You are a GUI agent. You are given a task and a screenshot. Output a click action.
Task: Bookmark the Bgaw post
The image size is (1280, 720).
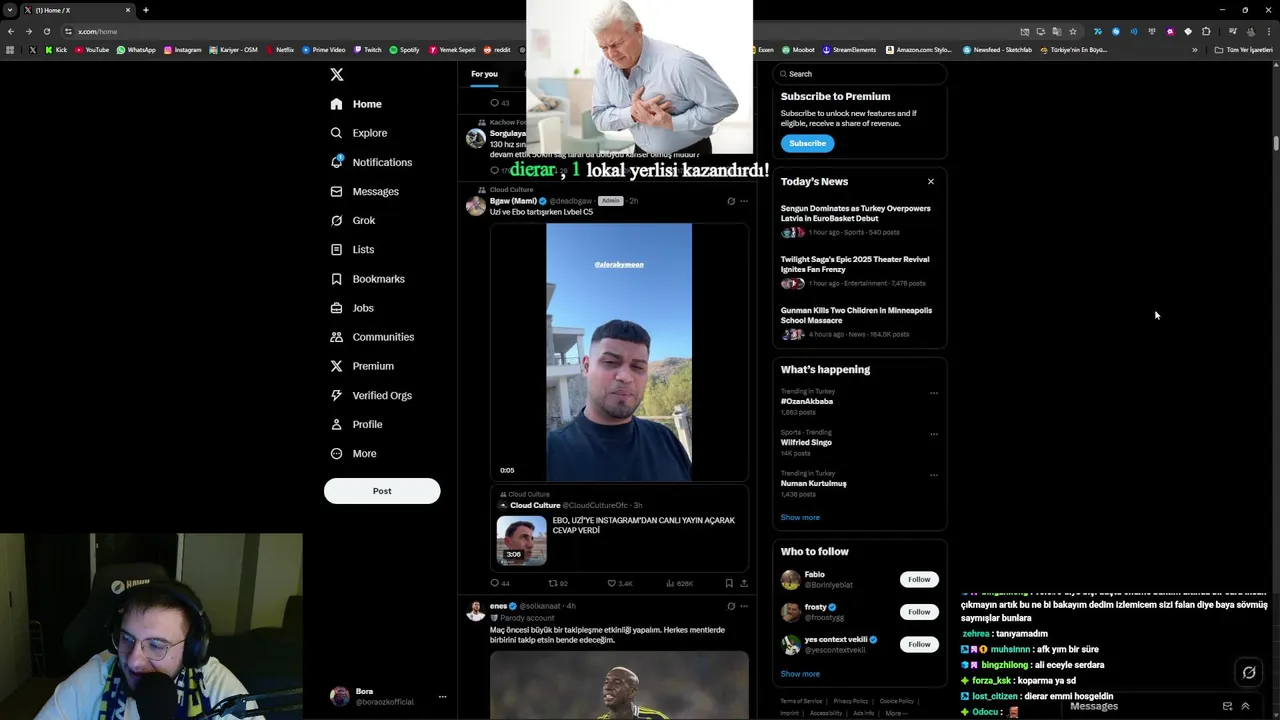click(x=729, y=583)
